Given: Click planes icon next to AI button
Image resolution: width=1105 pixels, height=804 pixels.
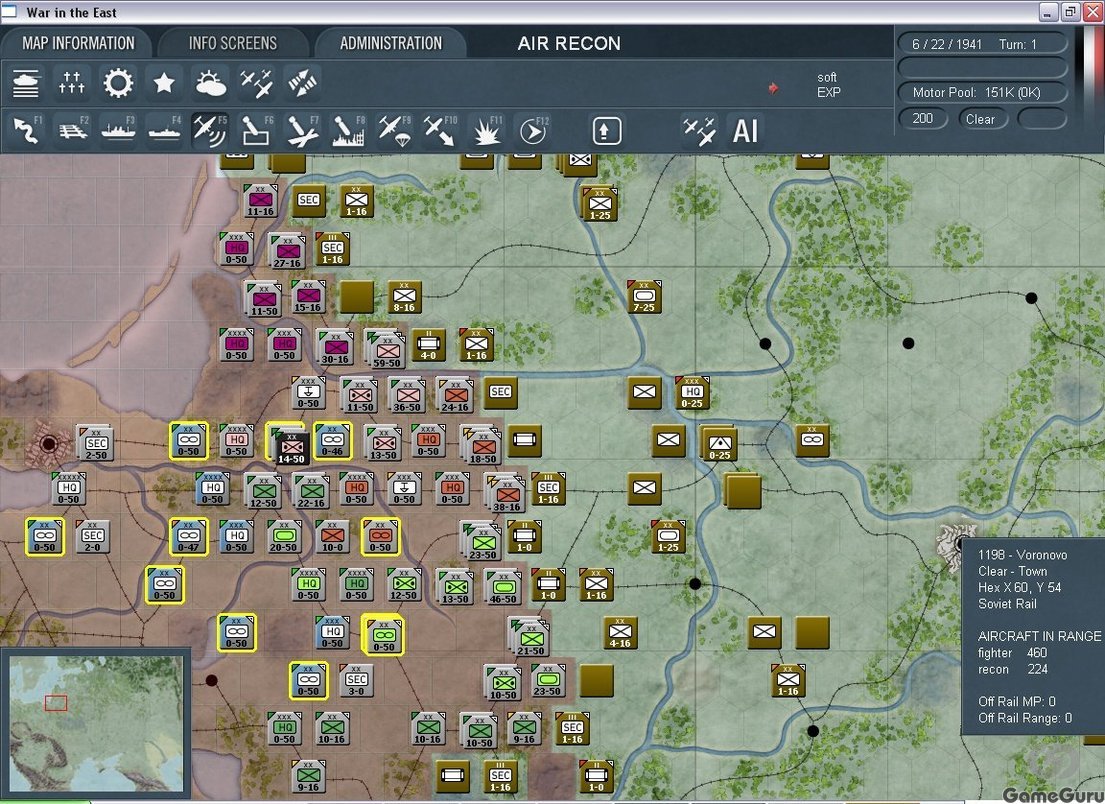Looking at the screenshot, I should pyautogui.click(x=699, y=131).
